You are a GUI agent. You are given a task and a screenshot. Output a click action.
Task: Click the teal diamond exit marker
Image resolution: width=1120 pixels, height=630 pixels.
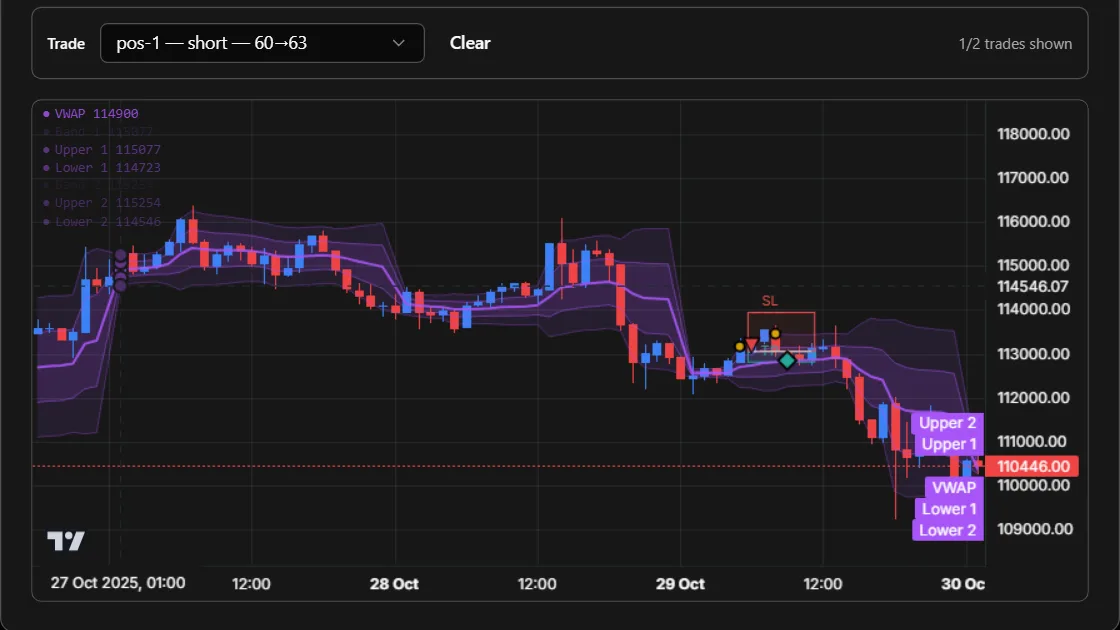click(787, 361)
